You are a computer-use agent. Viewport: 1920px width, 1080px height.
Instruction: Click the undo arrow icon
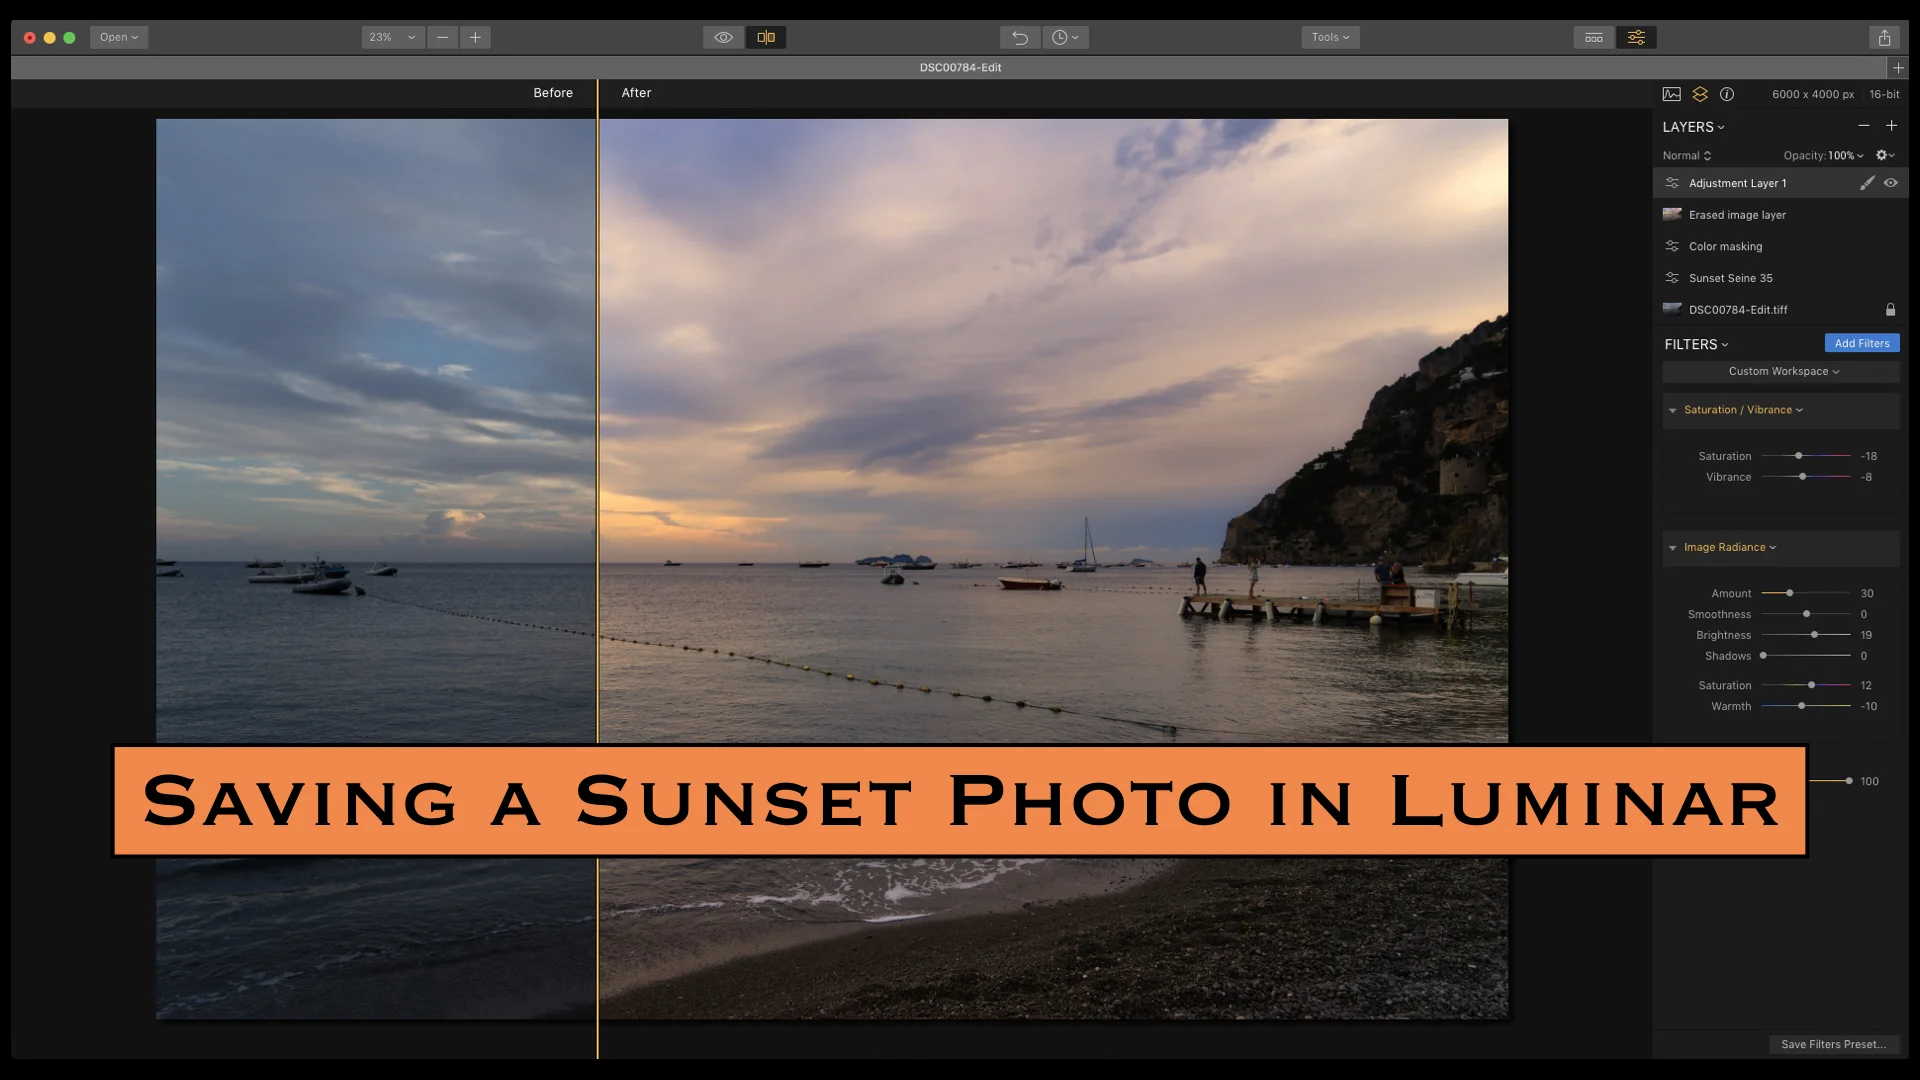1019,37
